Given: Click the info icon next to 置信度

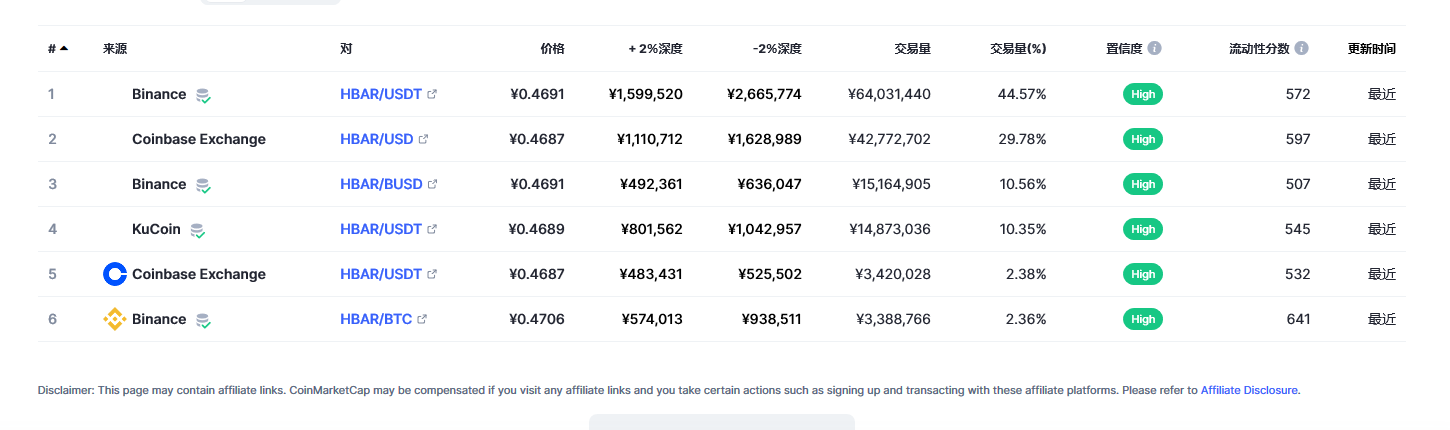Looking at the screenshot, I should tap(1155, 48).
